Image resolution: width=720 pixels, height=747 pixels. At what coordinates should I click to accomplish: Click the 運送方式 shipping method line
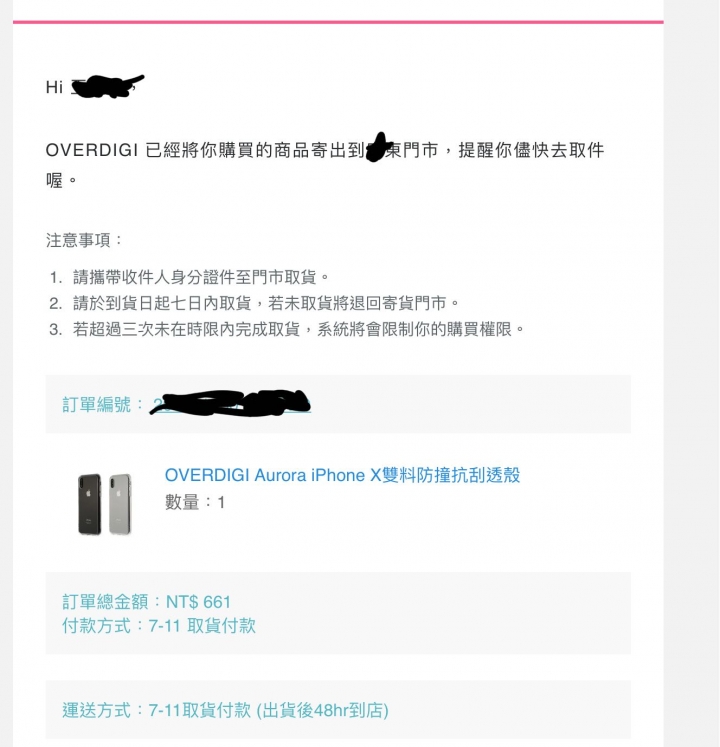[225, 710]
